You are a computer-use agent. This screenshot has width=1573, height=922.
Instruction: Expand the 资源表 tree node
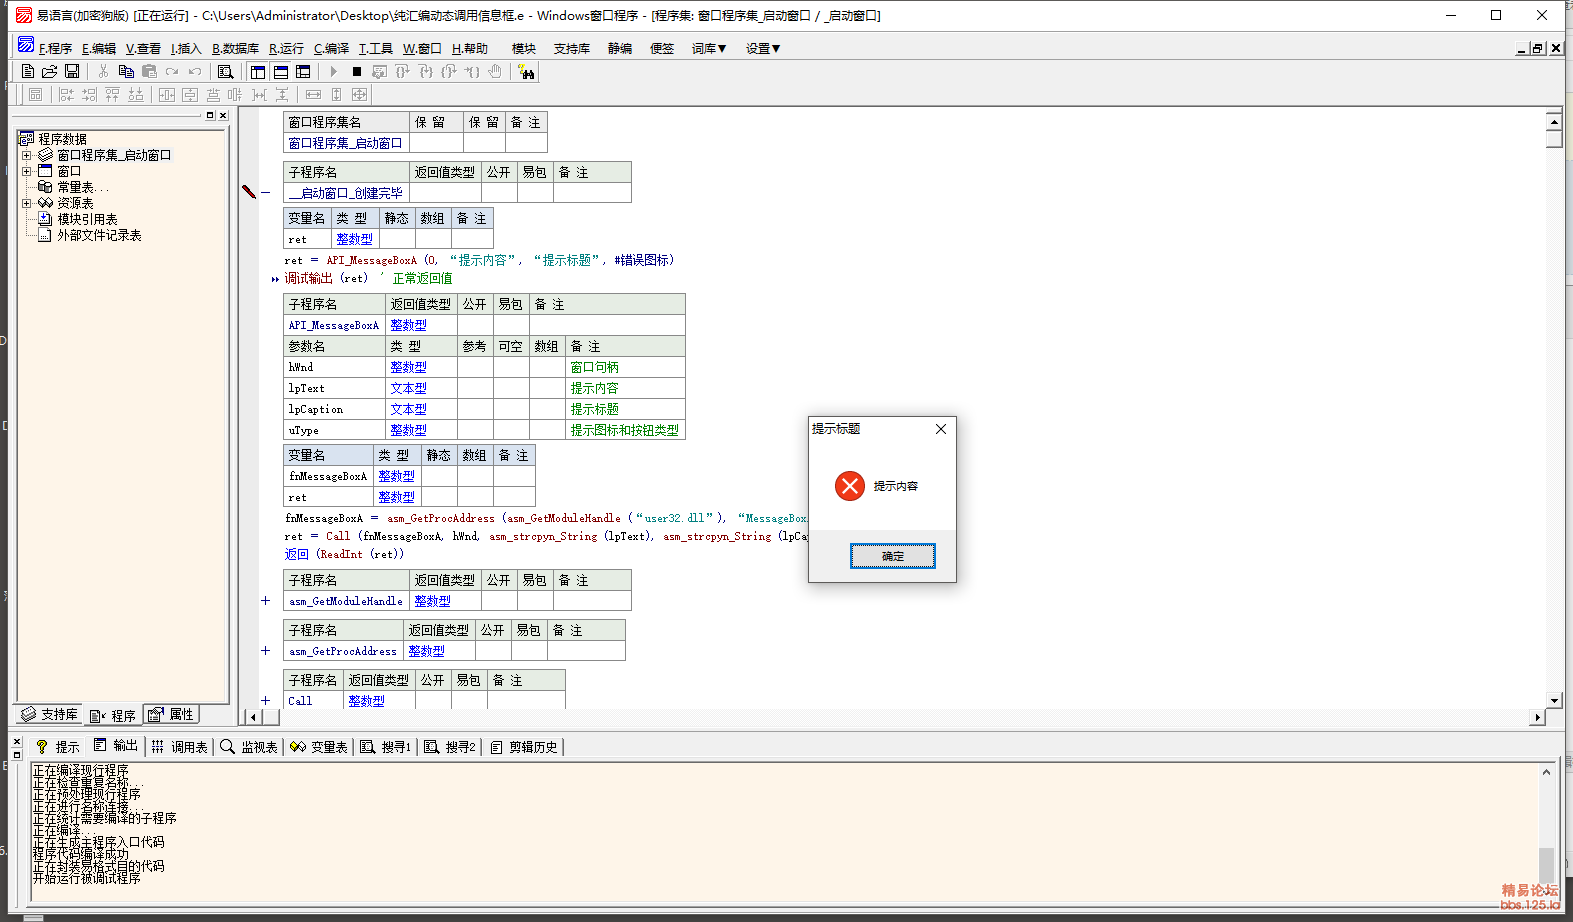(x=27, y=203)
